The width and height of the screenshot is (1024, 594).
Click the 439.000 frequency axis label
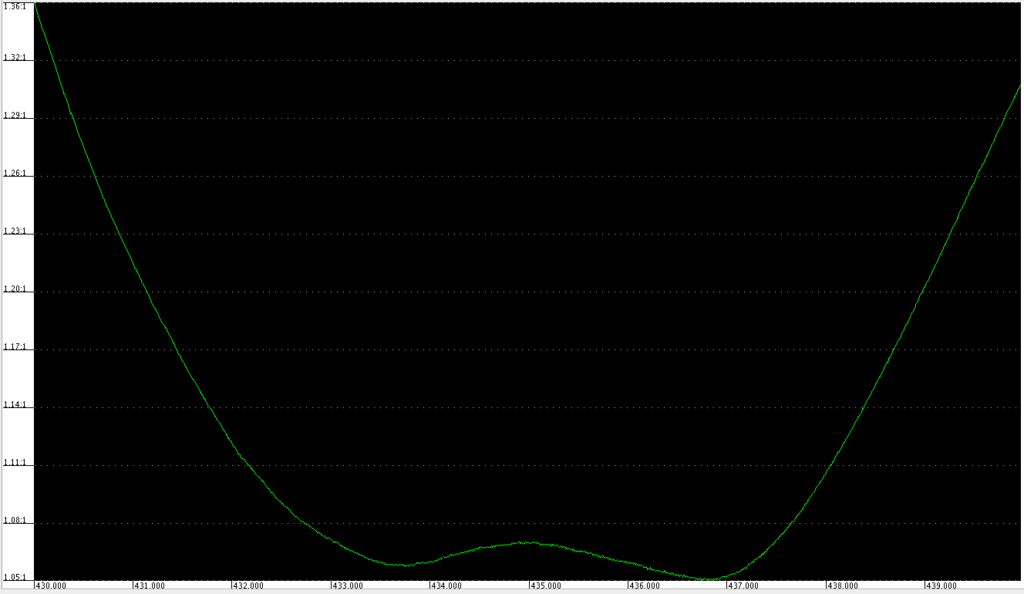[x=942, y=586]
